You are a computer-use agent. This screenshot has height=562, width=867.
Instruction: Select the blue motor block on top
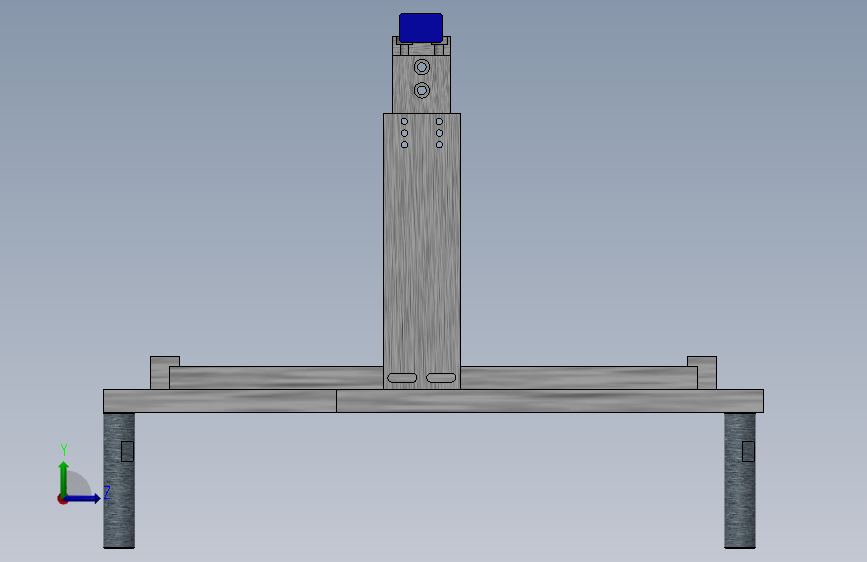[421, 28]
